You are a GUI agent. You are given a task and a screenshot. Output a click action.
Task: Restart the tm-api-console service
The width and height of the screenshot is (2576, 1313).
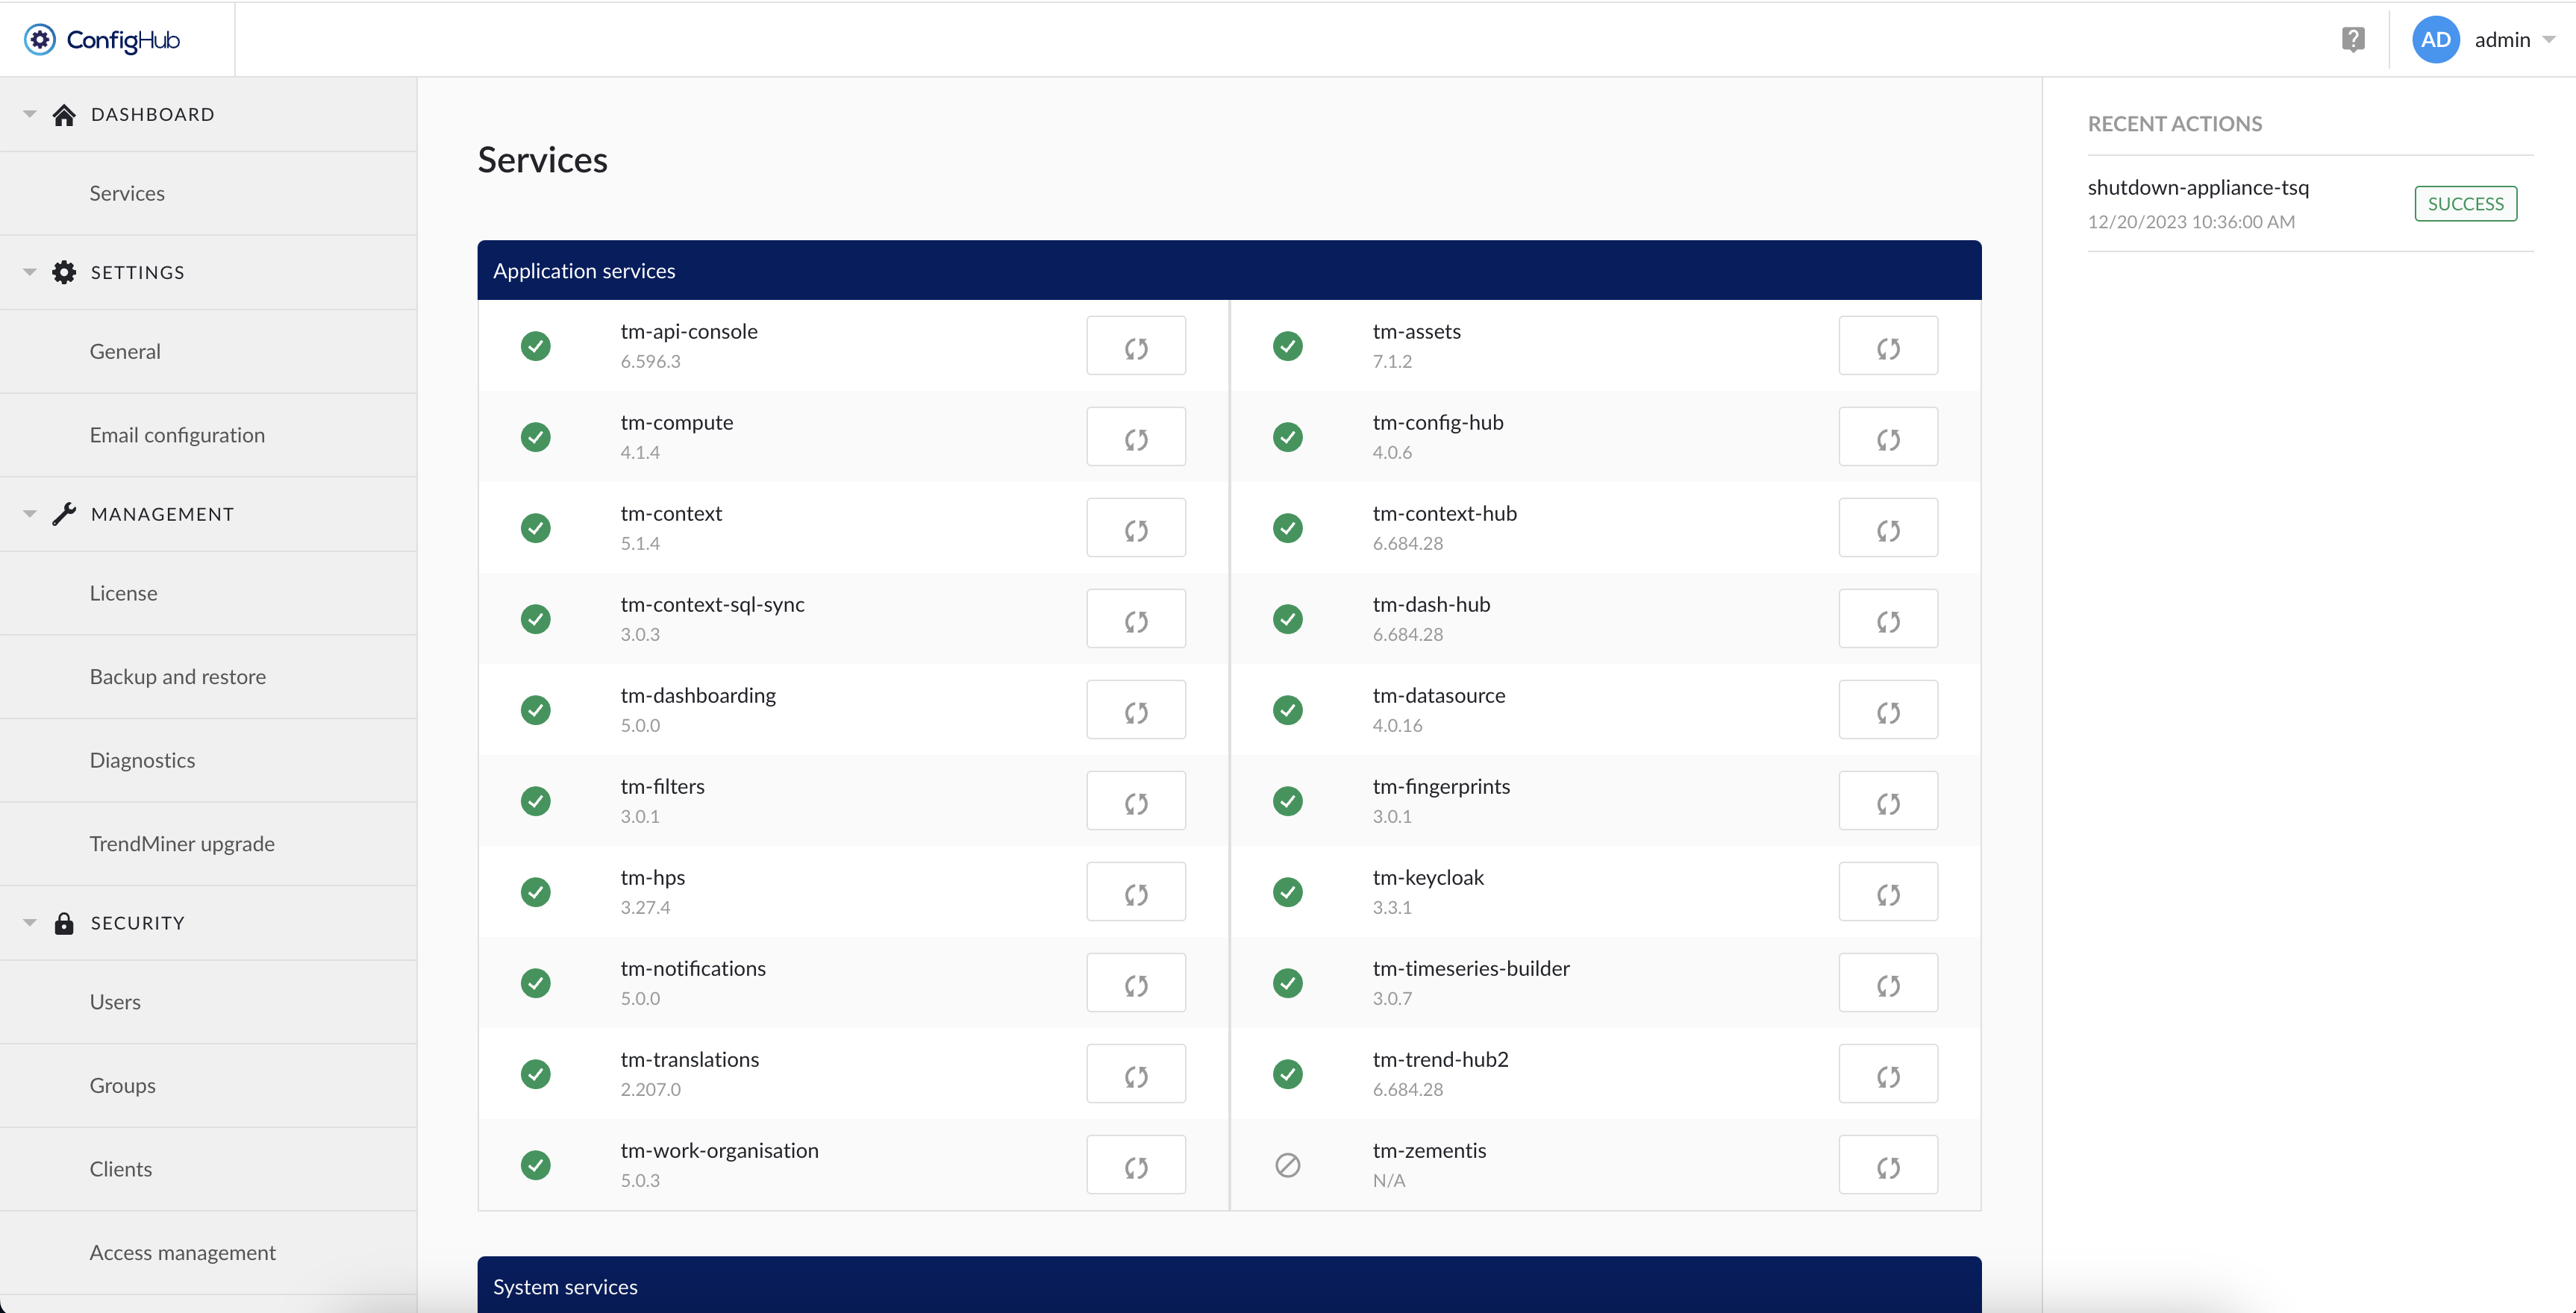[1136, 346]
